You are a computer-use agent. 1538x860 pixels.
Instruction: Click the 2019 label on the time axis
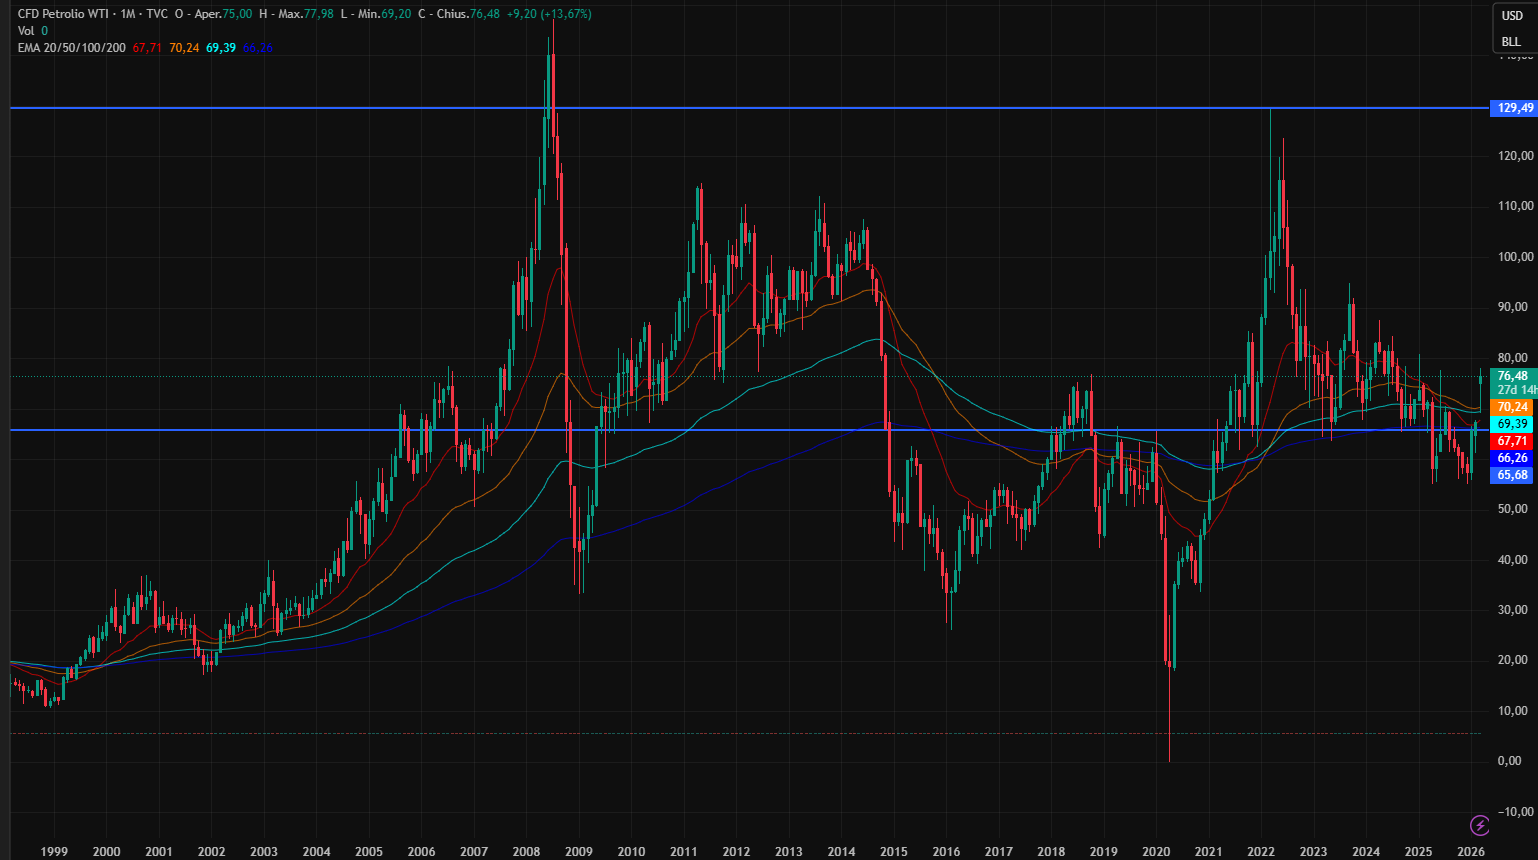[x=1103, y=852]
